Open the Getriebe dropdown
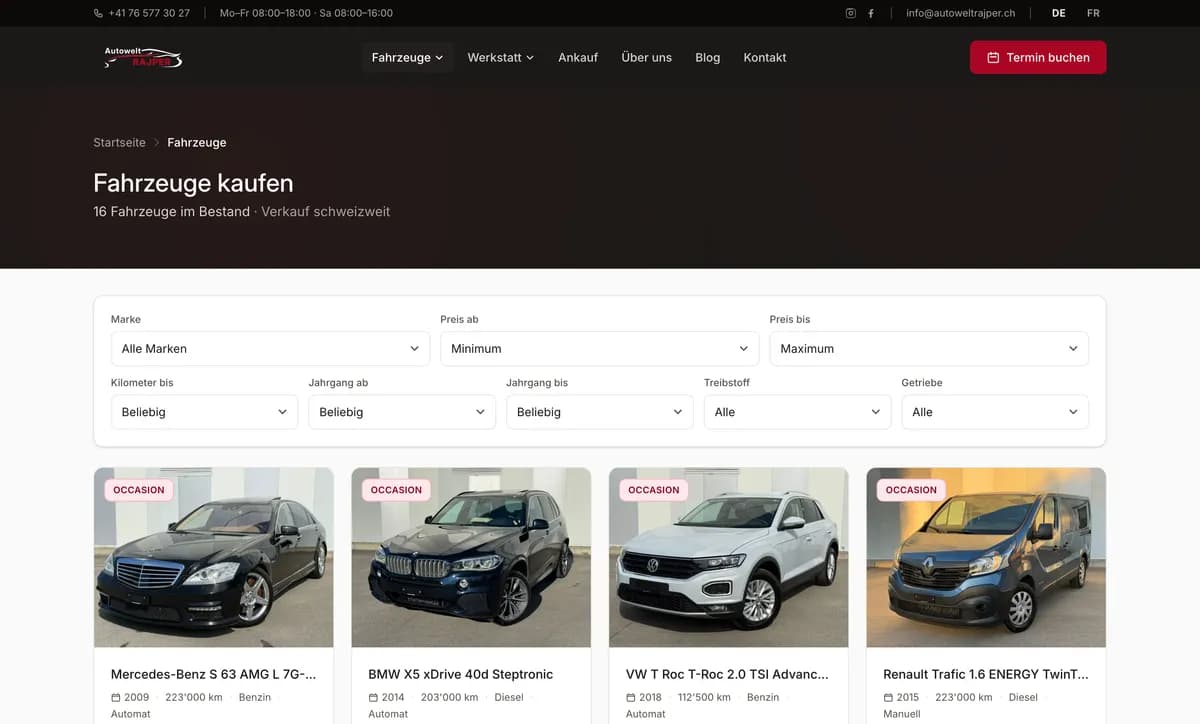The image size is (1200, 724). (995, 412)
